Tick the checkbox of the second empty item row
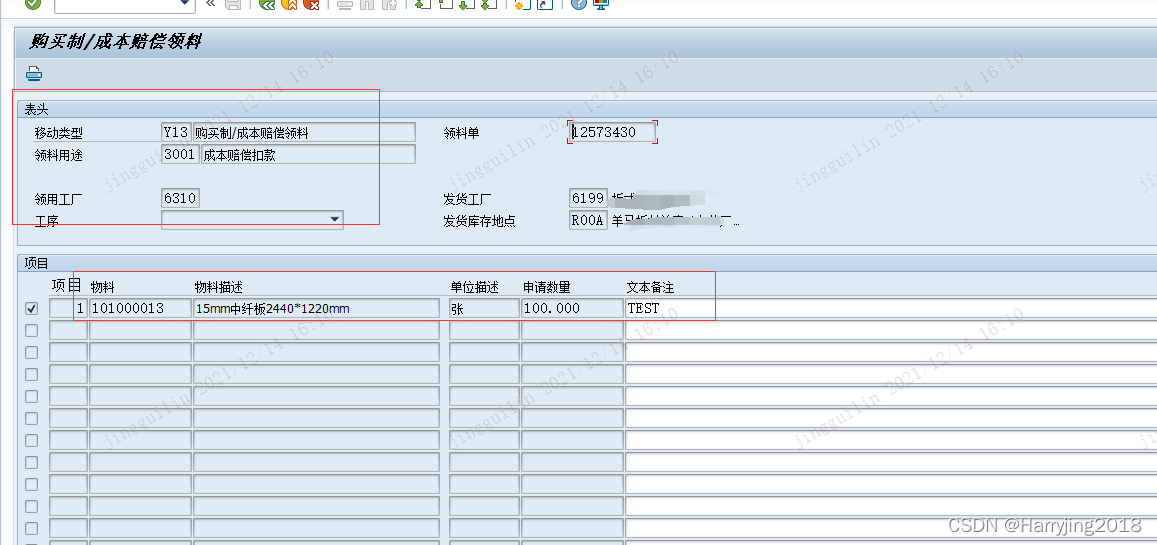 point(32,352)
